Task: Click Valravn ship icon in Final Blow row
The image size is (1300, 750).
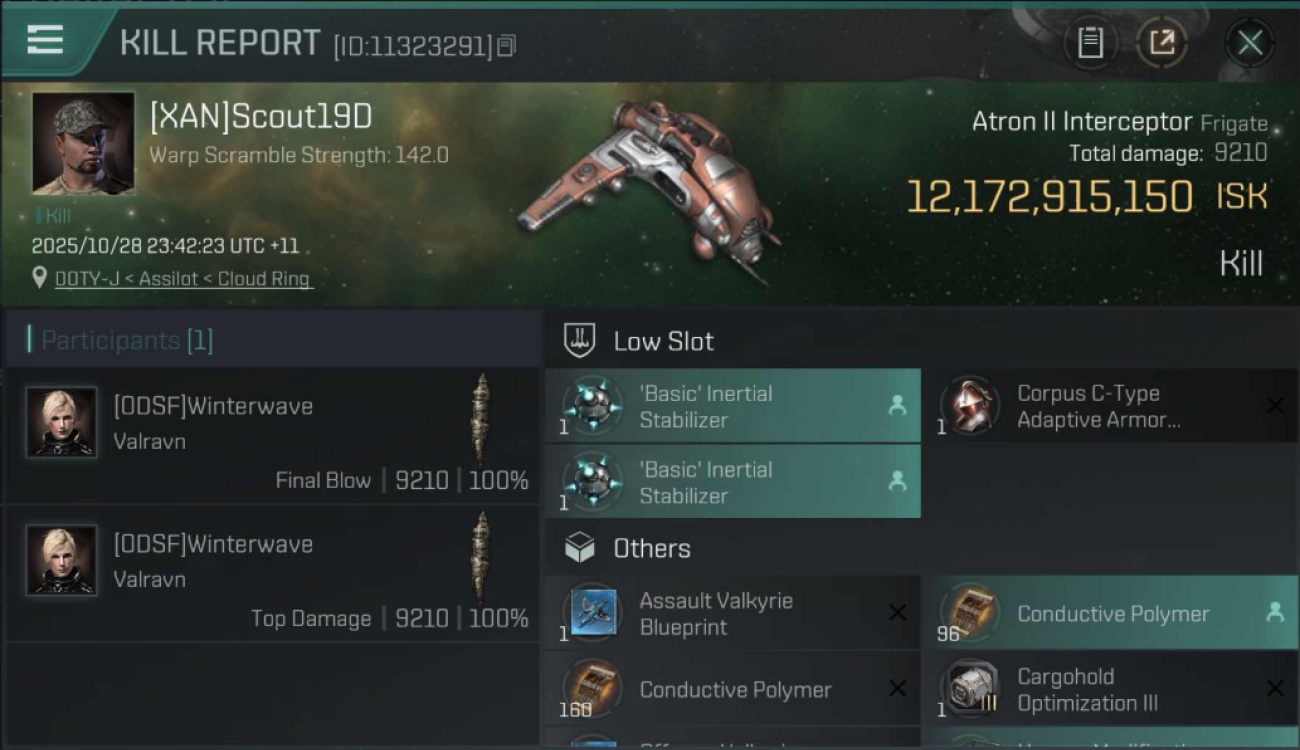Action: [x=481, y=421]
